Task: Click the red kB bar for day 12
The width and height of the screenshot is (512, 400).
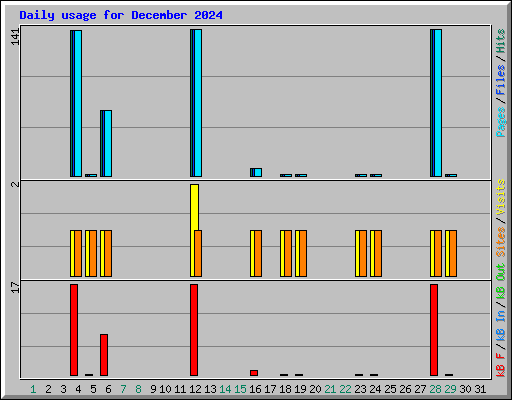Action: coord(194,330)
